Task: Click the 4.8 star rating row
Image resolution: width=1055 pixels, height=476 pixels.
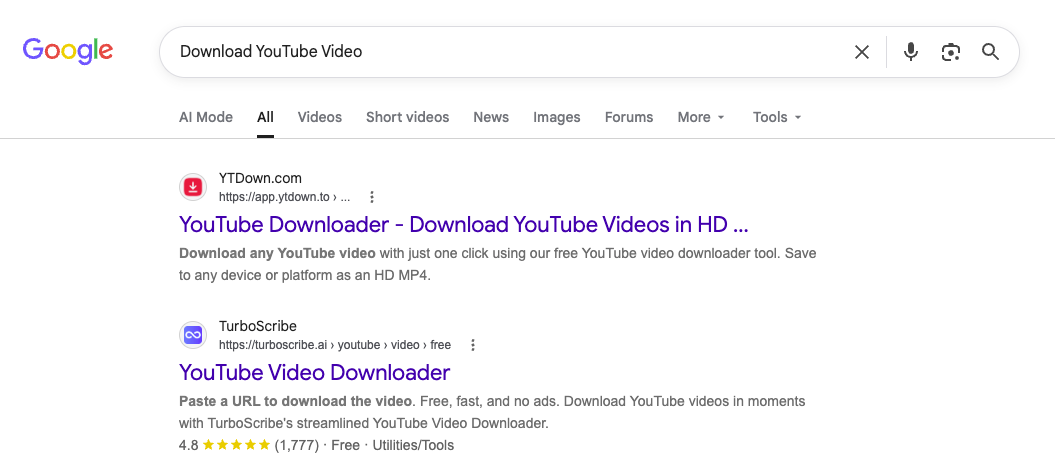Action: point(316,445)
